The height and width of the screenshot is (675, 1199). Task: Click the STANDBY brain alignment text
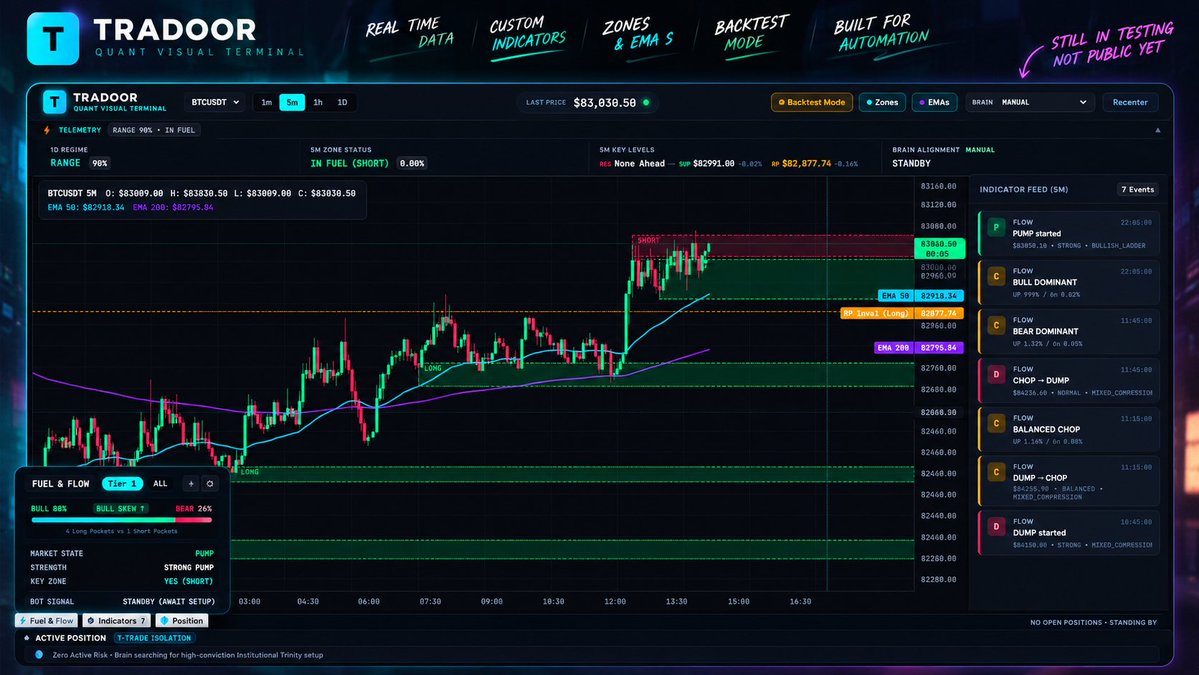click(x=911, y=164)
